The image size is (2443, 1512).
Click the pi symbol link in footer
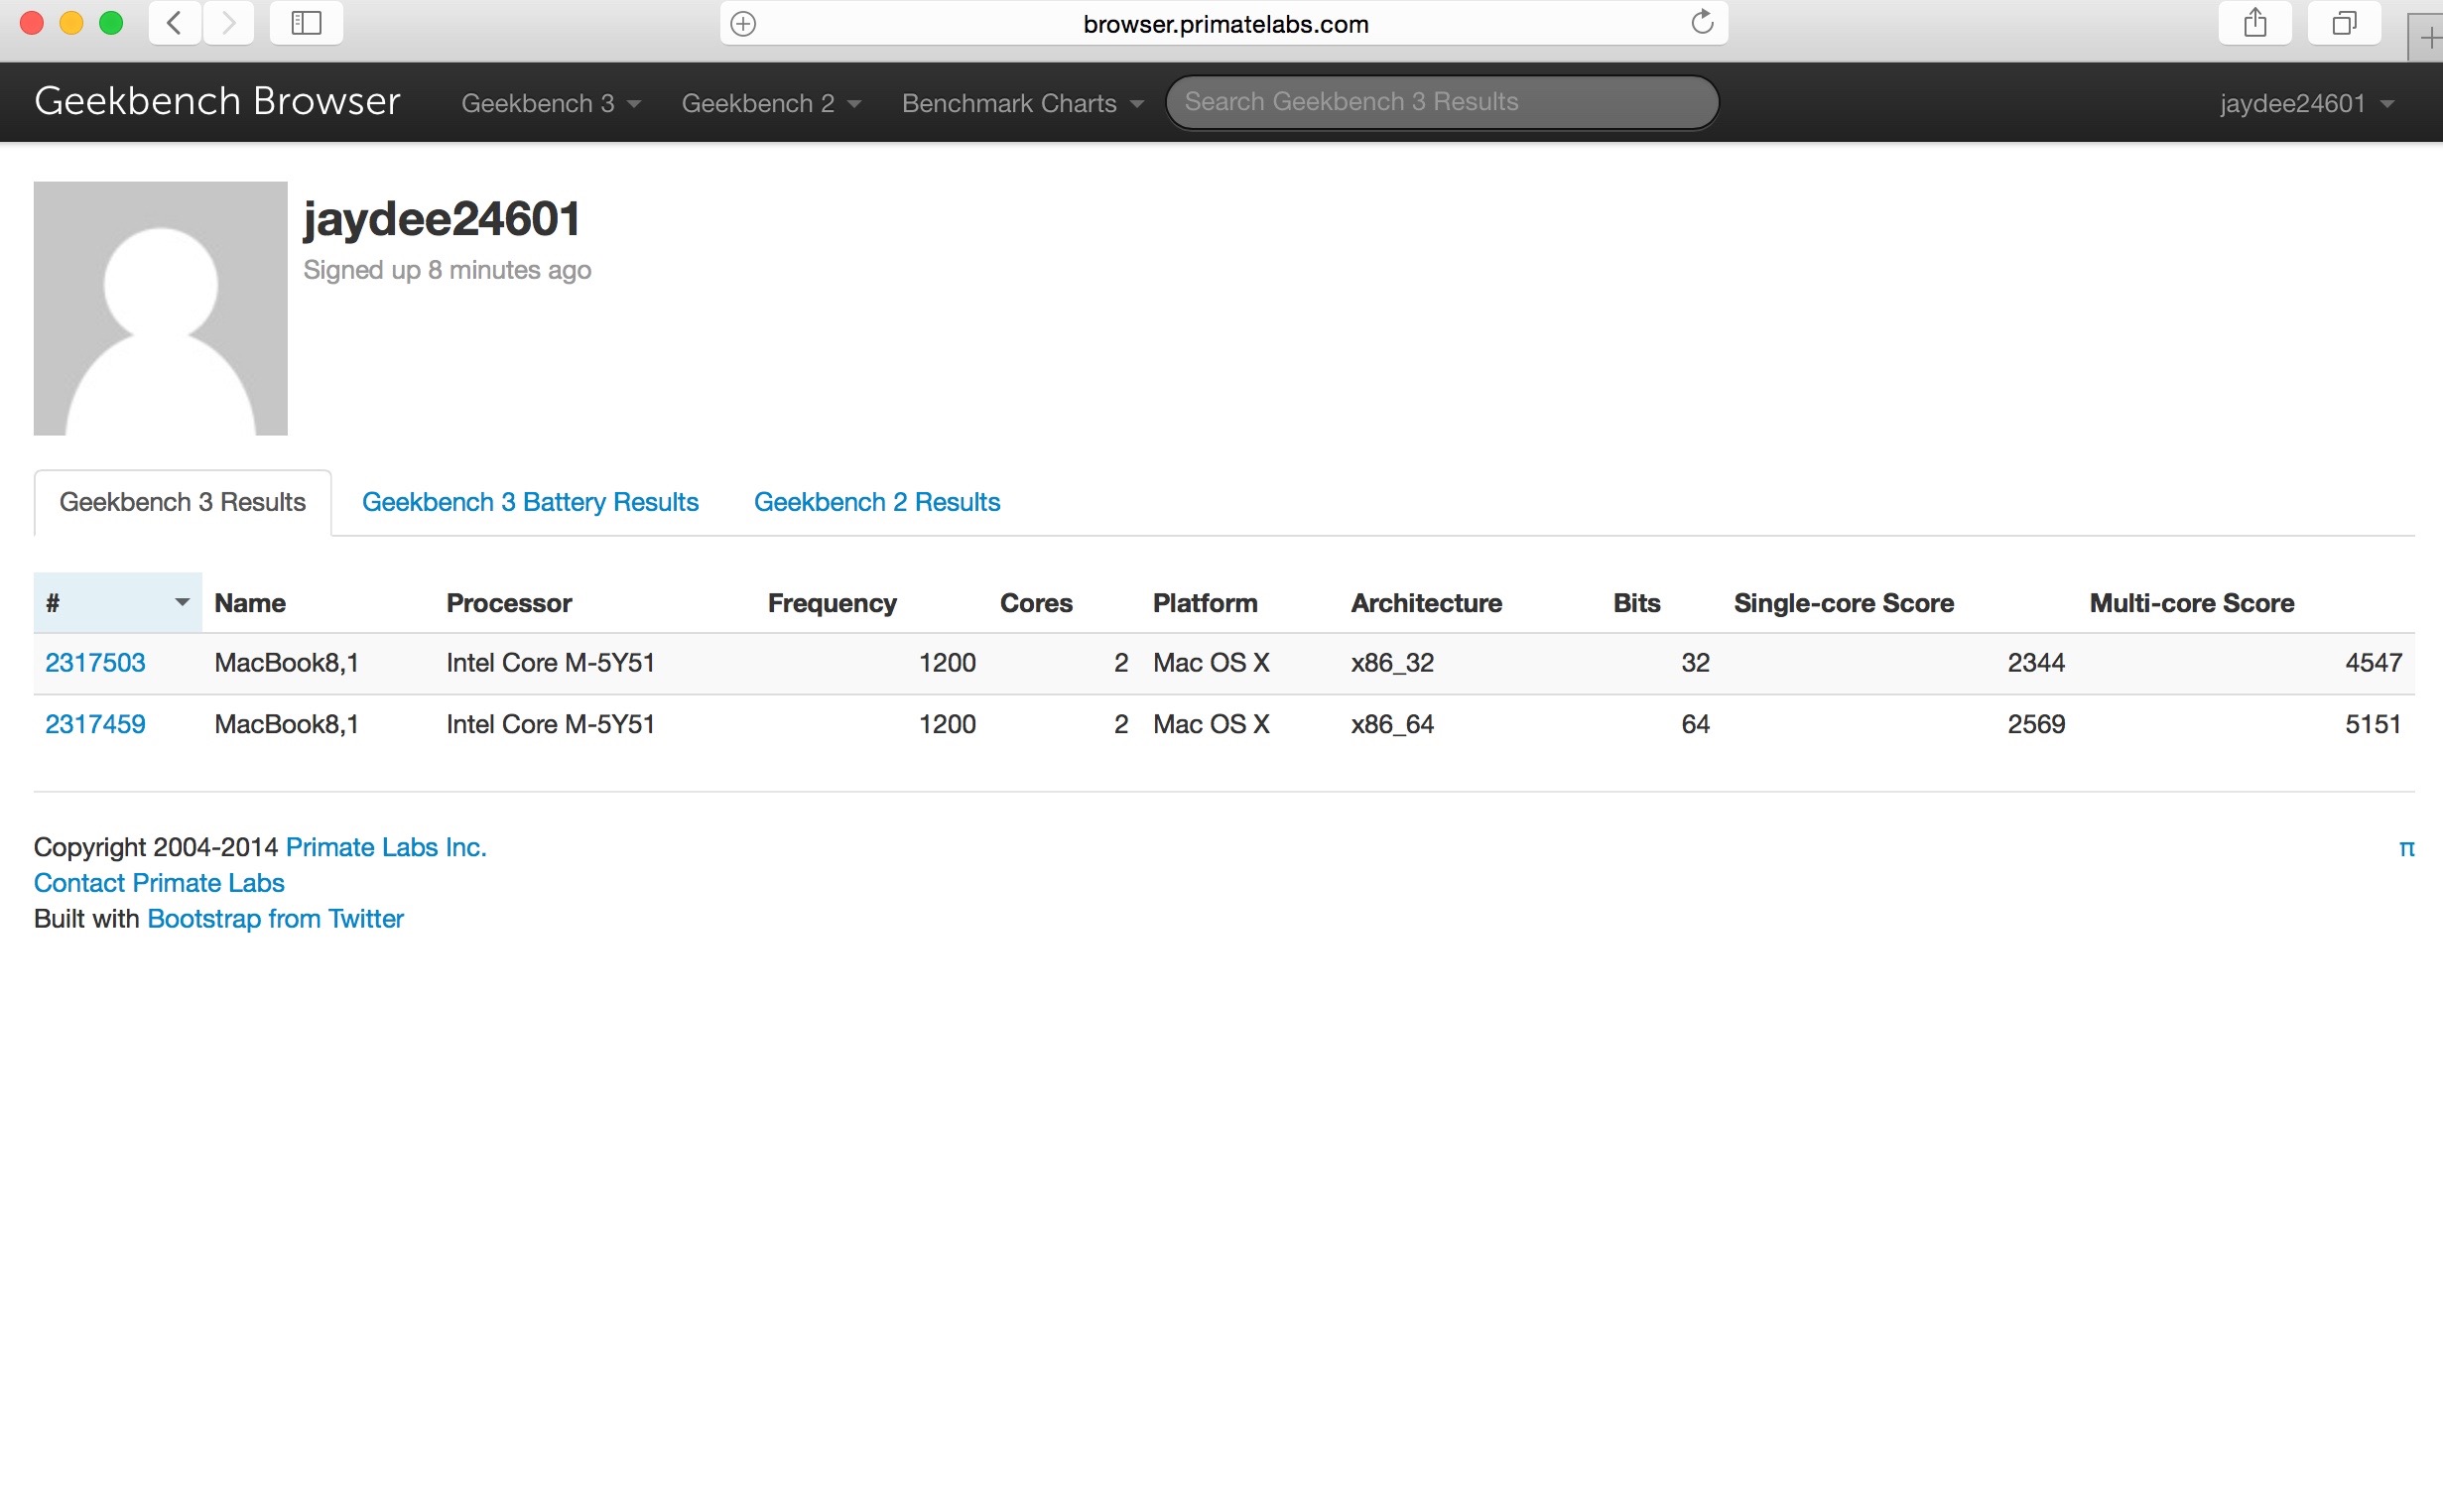tap(2406, 848)
